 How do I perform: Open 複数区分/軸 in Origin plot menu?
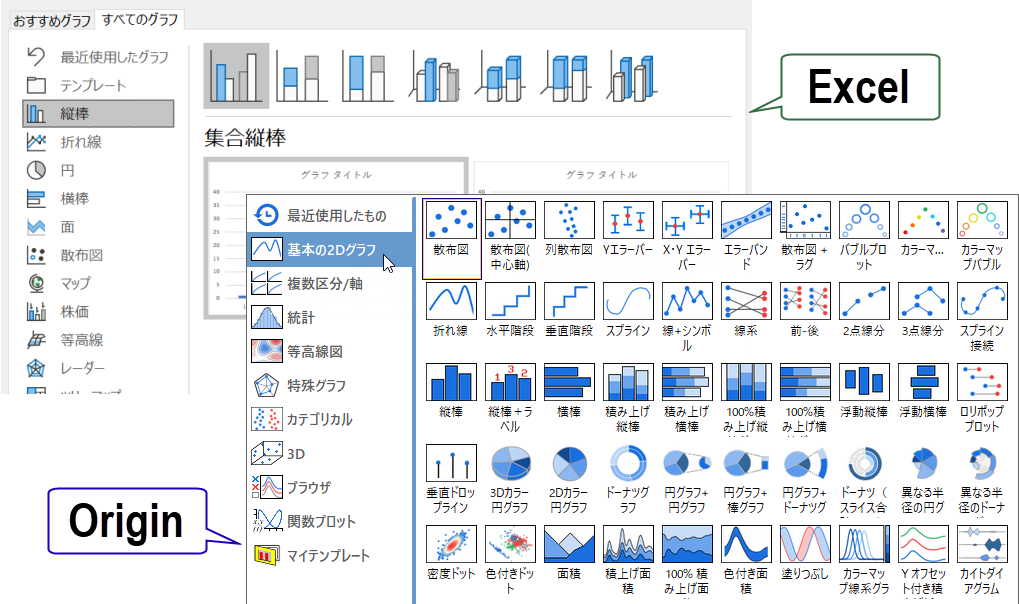pyautogui.click(x=330, y=283)
